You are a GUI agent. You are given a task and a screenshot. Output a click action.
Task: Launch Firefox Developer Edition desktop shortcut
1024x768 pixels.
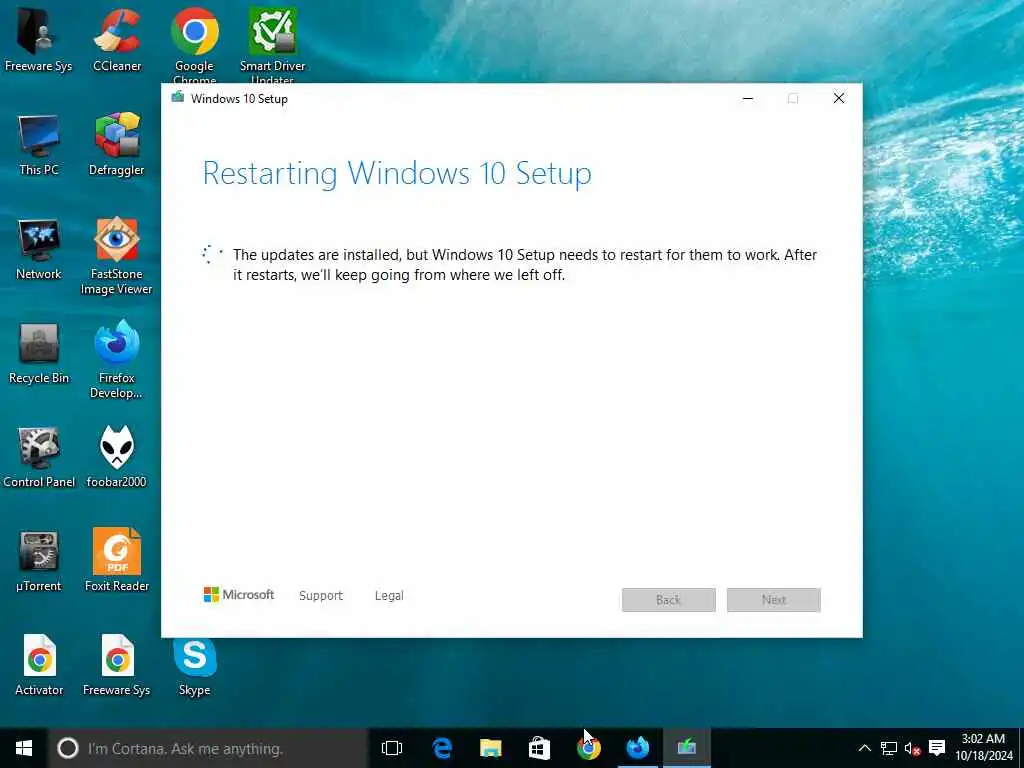click(x=116, y=359)
